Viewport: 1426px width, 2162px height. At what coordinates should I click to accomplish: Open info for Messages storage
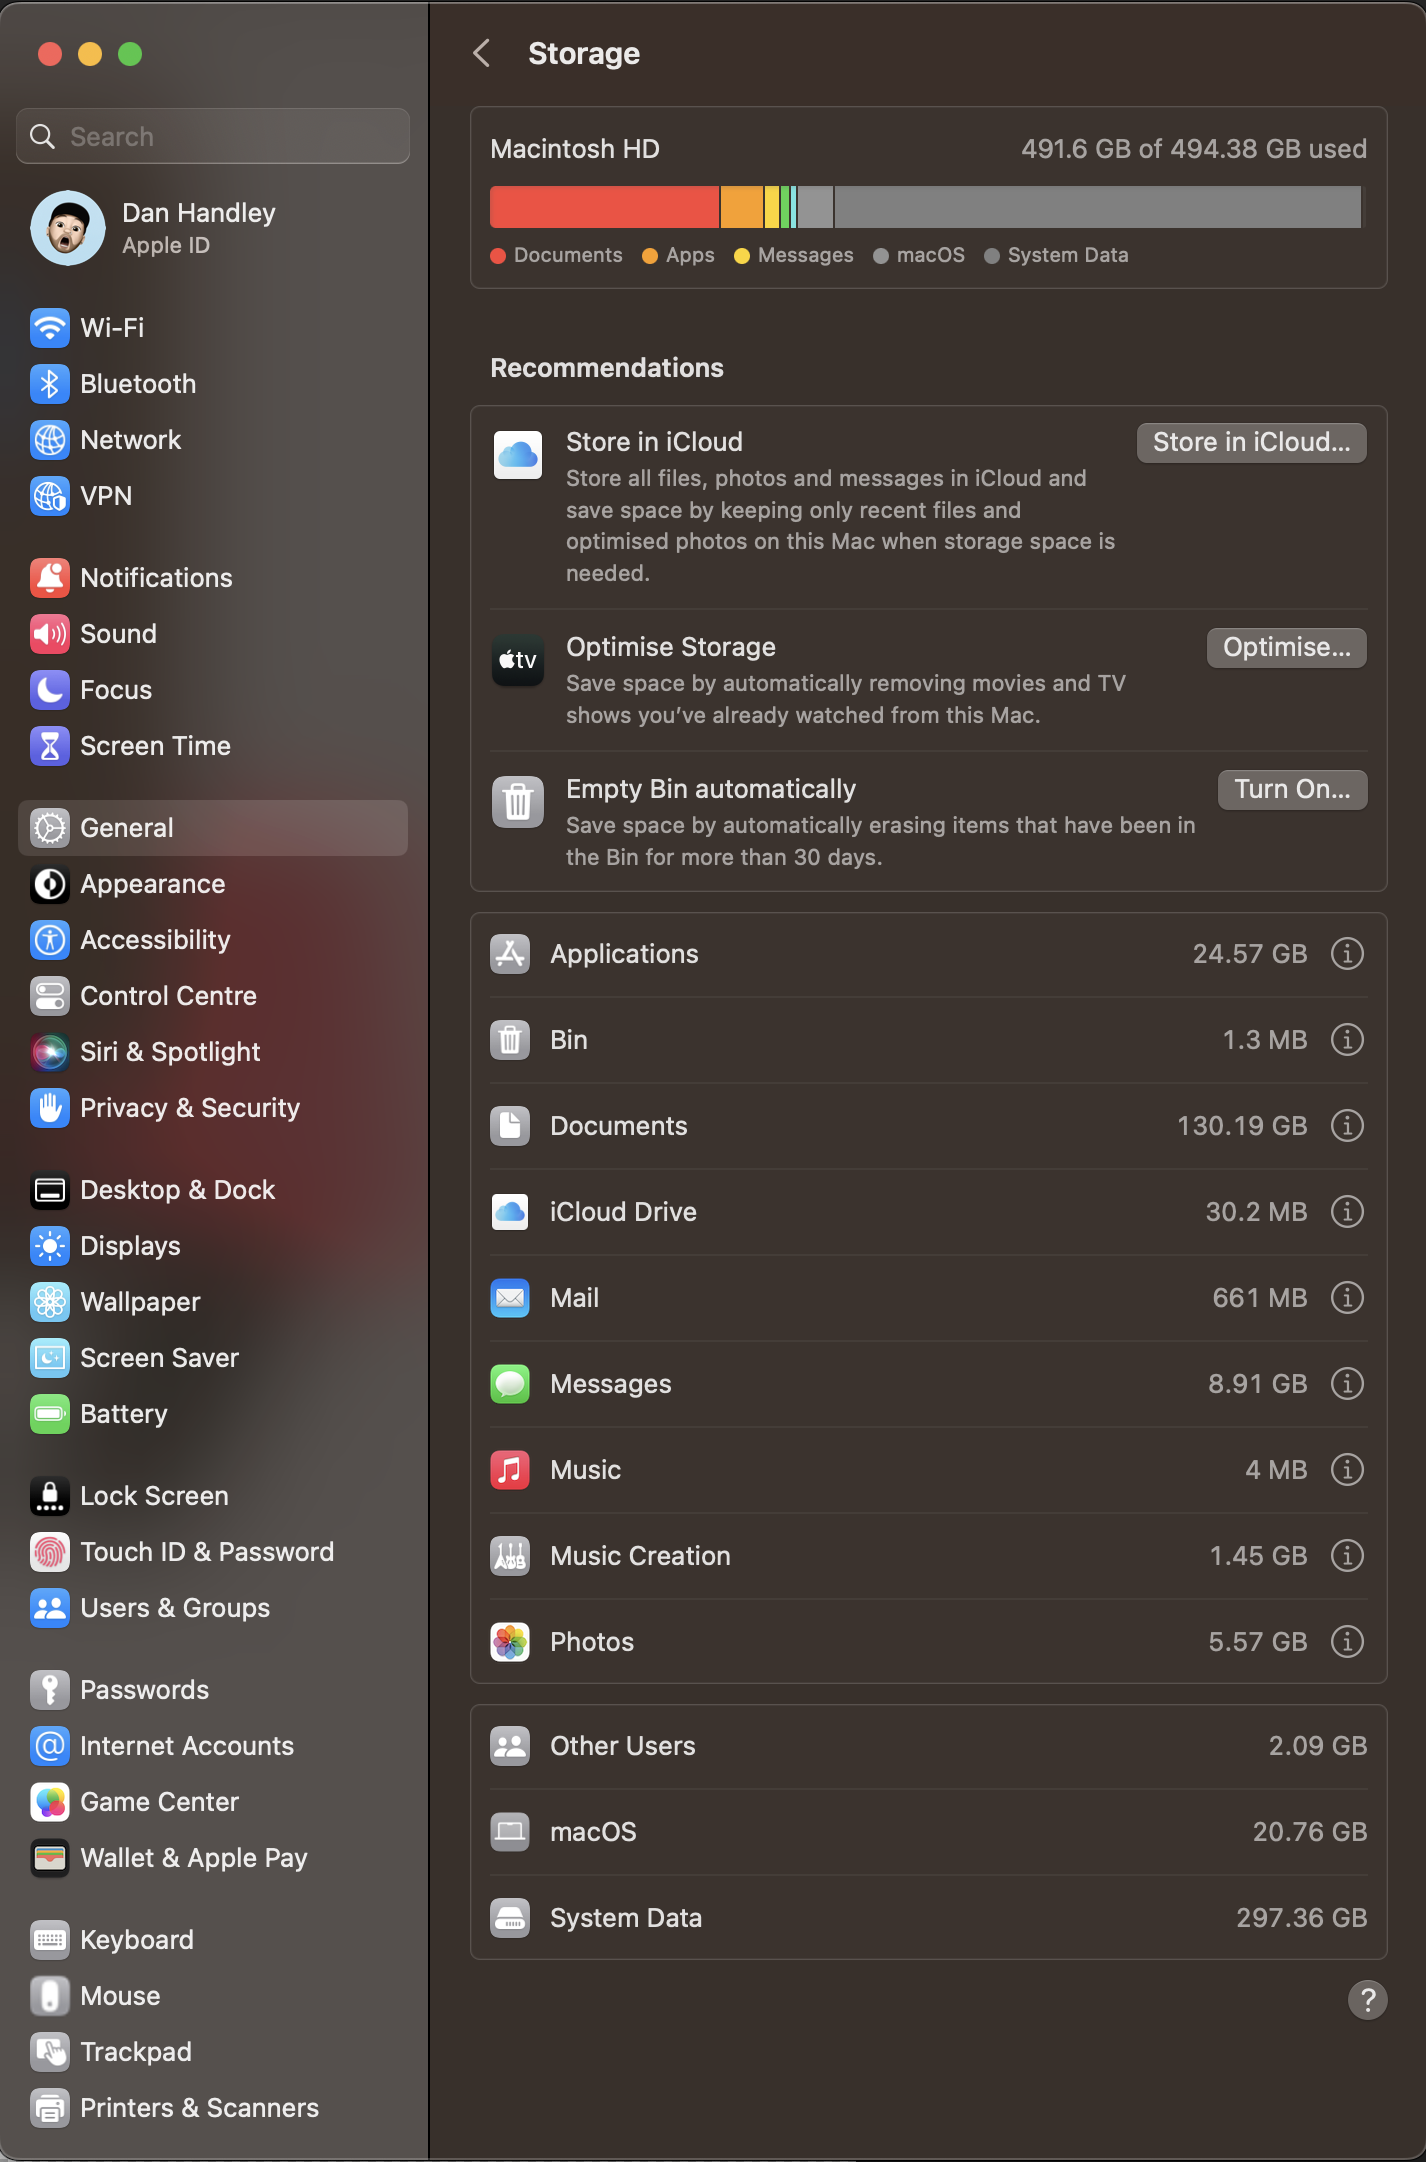click(x=1347, y=1383)
